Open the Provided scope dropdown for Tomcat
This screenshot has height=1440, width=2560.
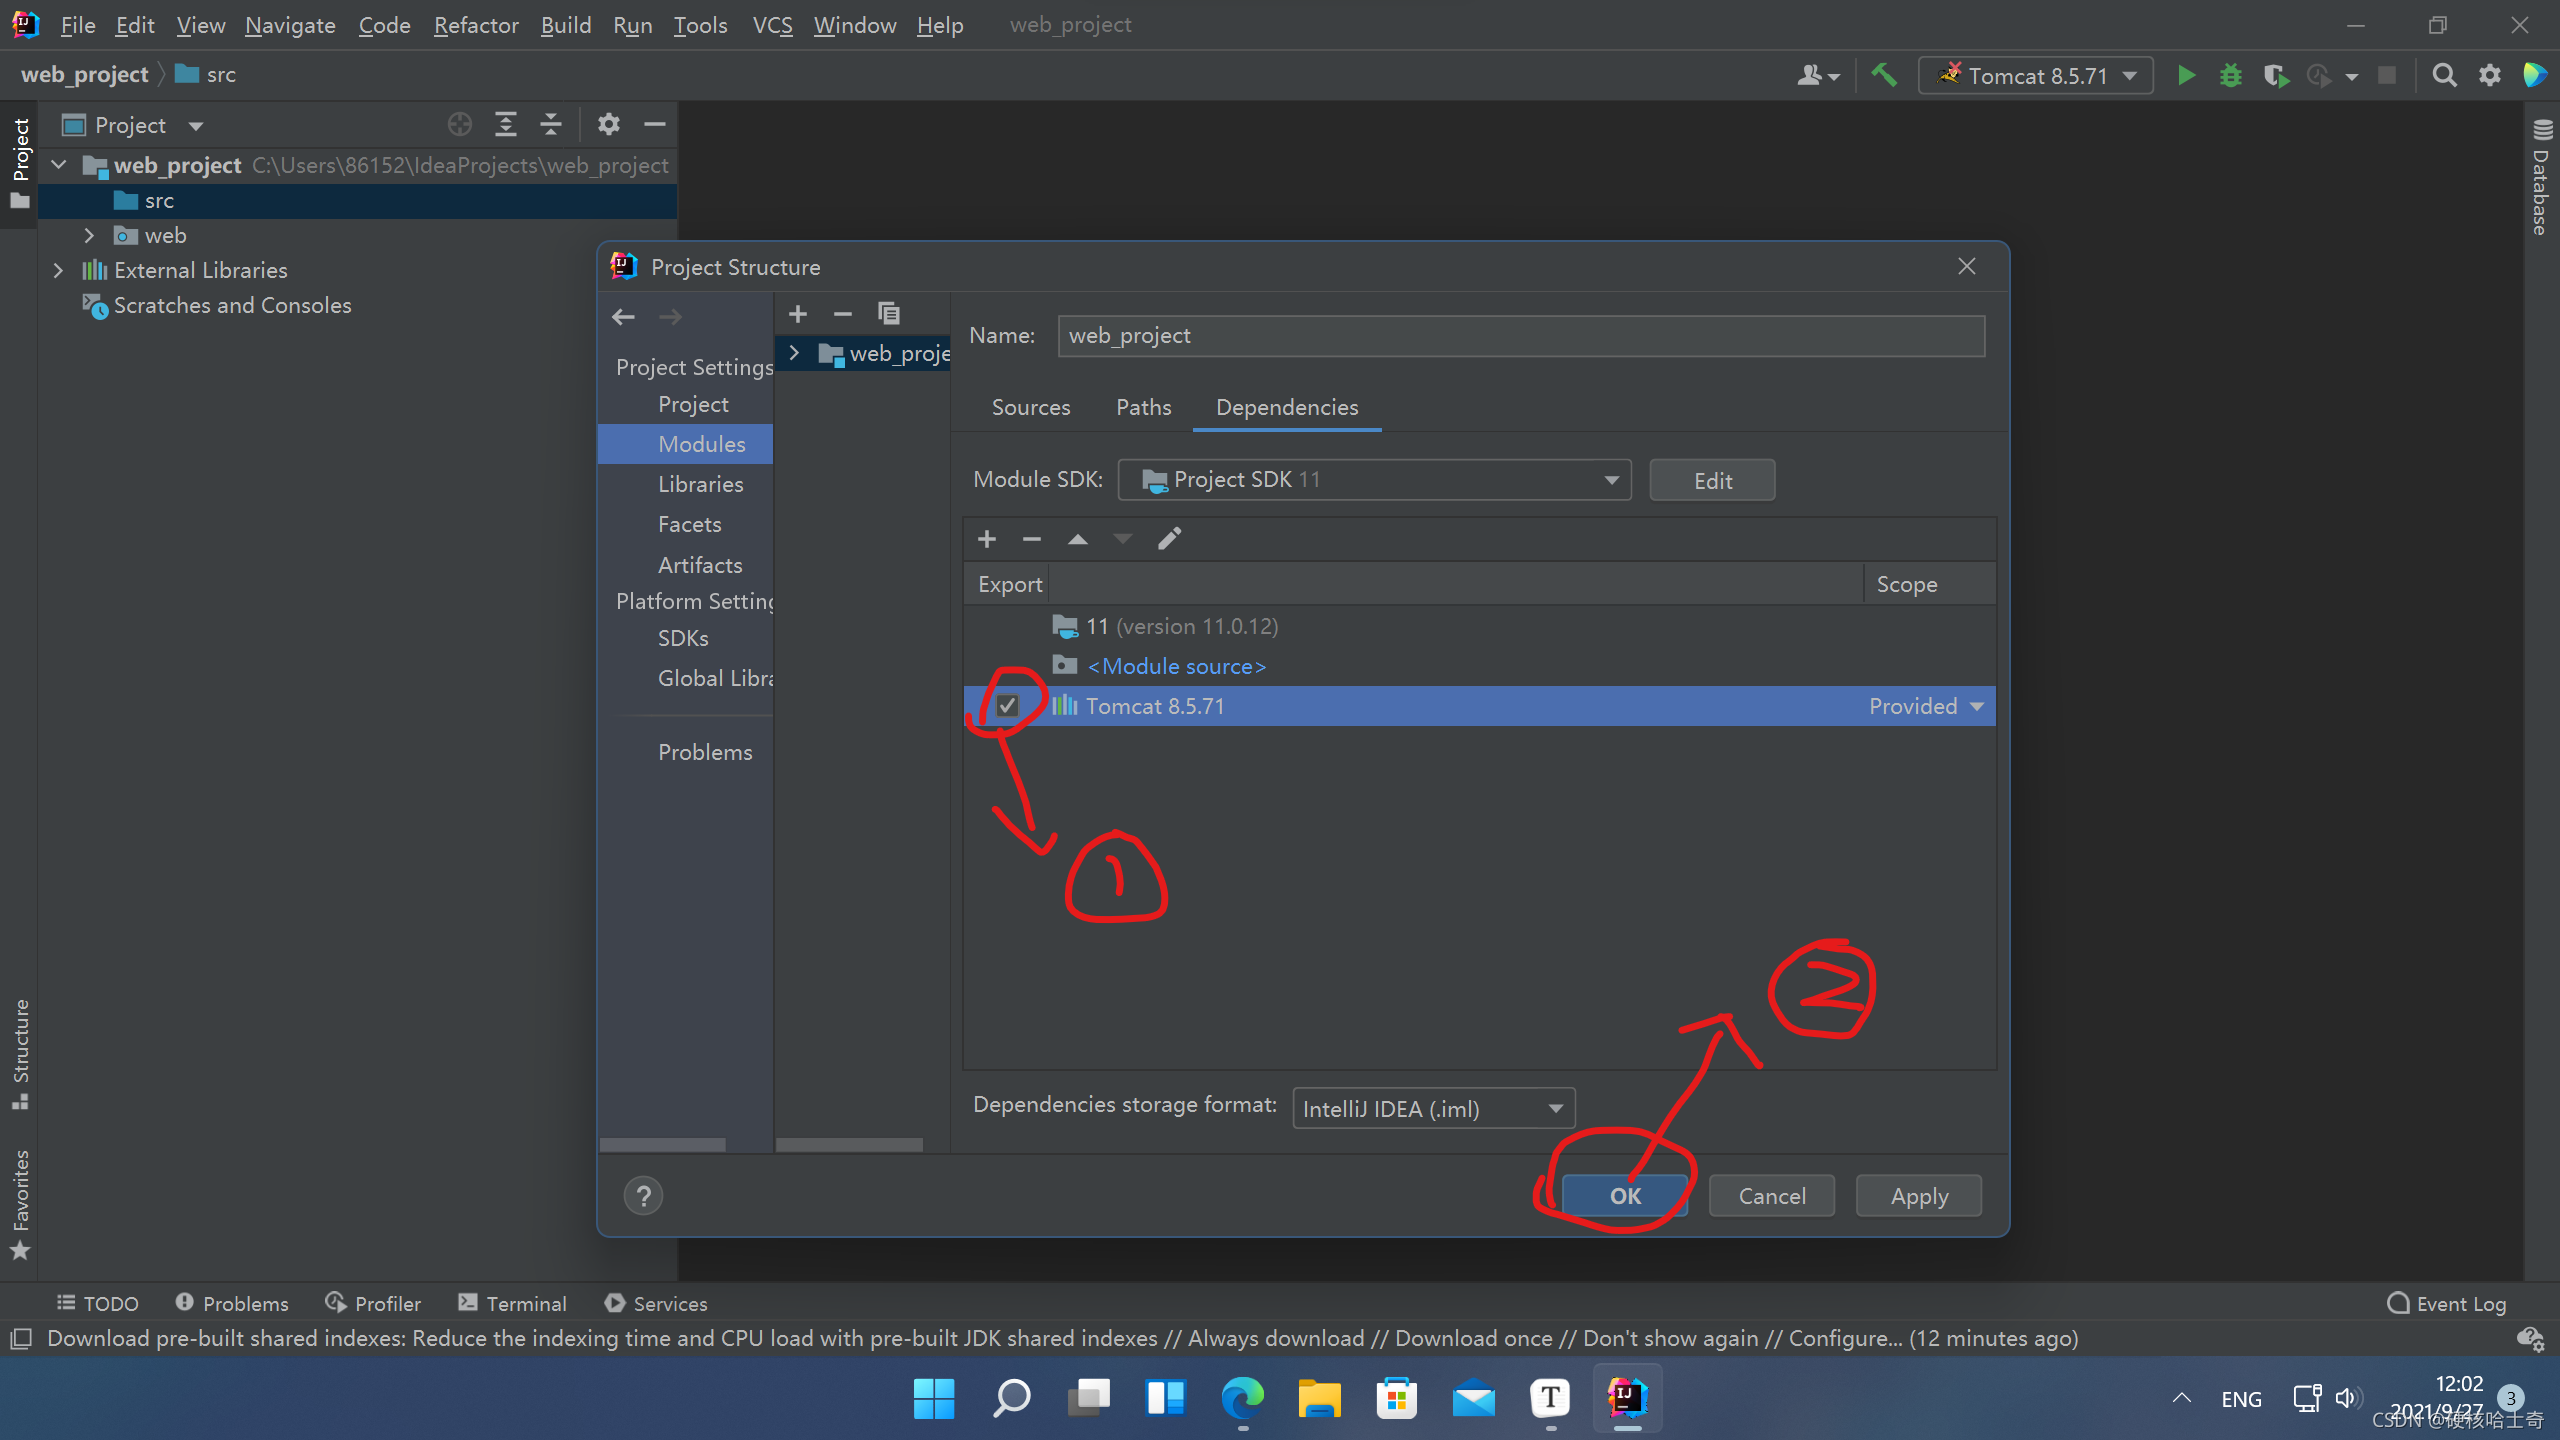(x=1926, y=706)
